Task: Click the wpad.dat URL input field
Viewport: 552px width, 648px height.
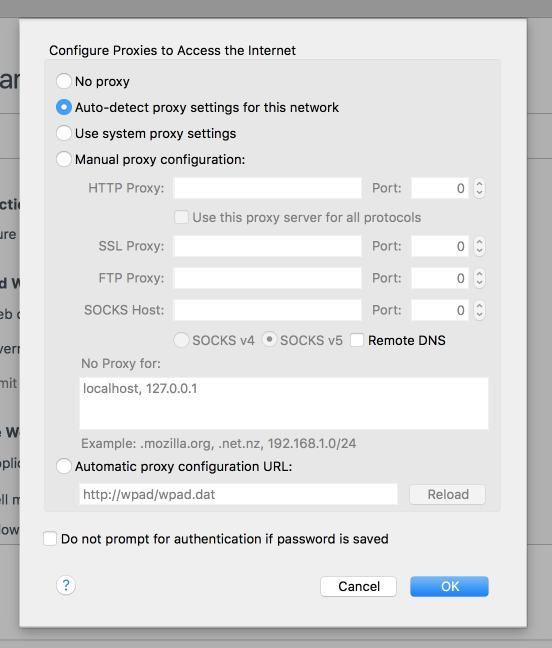Action: pyautogui.click(x=238, y=494)
